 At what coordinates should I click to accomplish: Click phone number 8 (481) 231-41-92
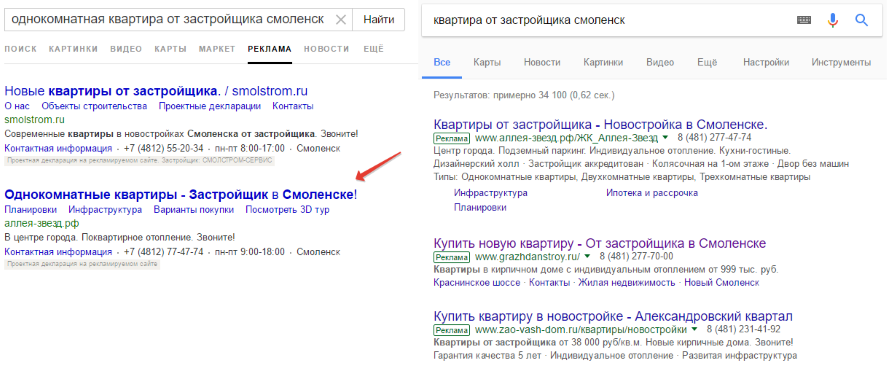[x=744, y=330]
